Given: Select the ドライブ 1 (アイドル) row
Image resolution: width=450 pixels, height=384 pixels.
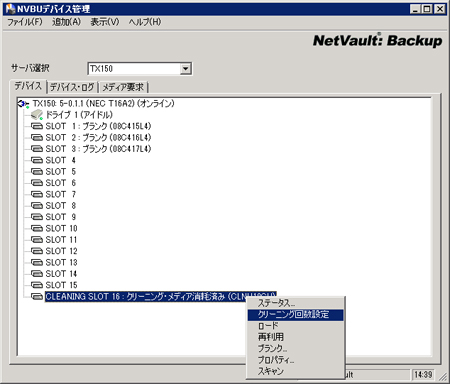Looking at the screenshot, I should pyautogui.click(x=79, y=115).
